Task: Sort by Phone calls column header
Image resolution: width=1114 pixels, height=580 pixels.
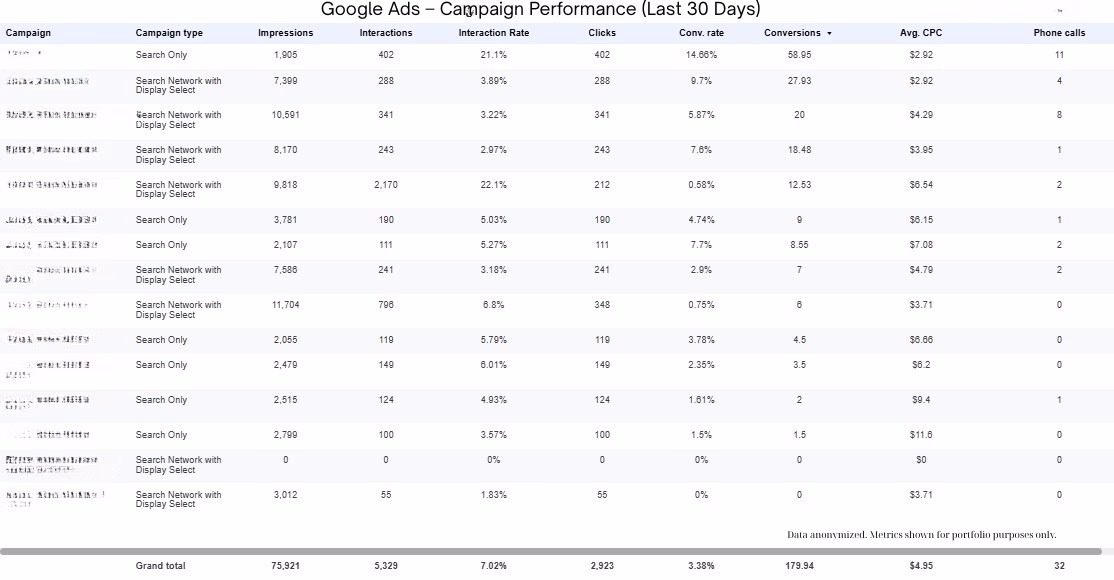Action: [1059, 33]
